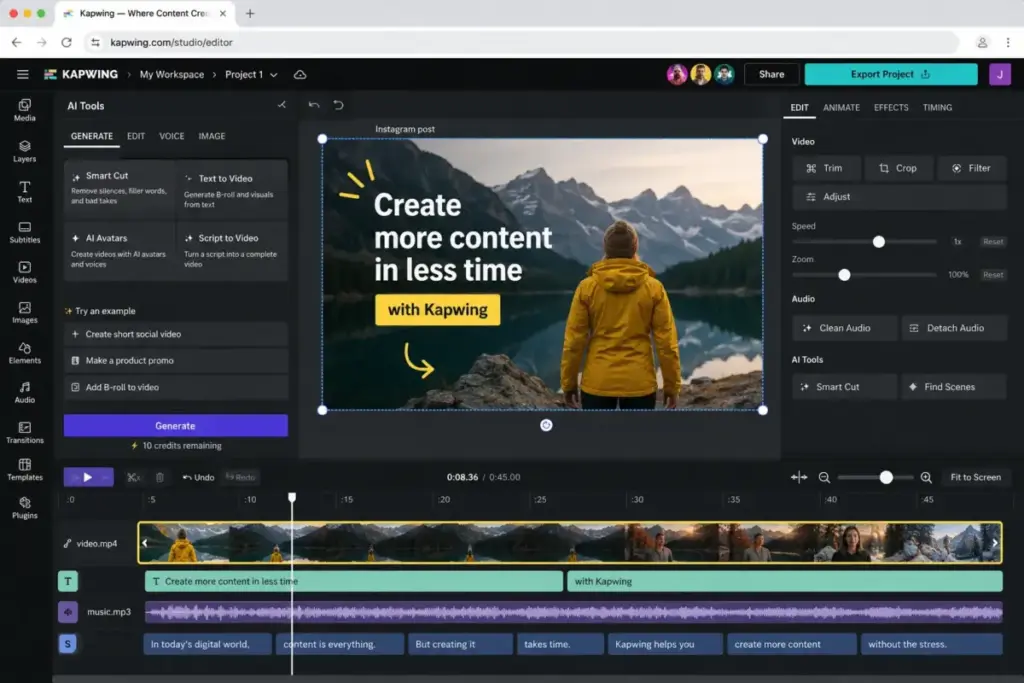Open the TIMING tab
Viewport: 1024px width, 683px height.
(937, 107)
